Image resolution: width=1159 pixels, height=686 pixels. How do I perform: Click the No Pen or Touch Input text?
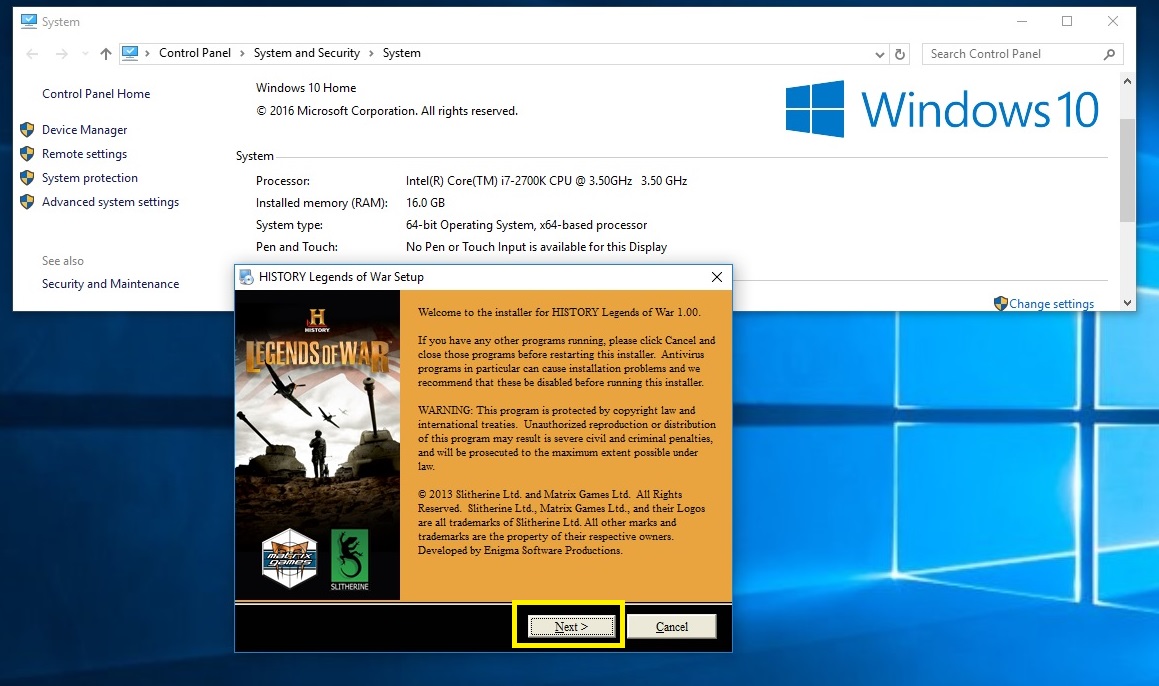click(536, 247)
